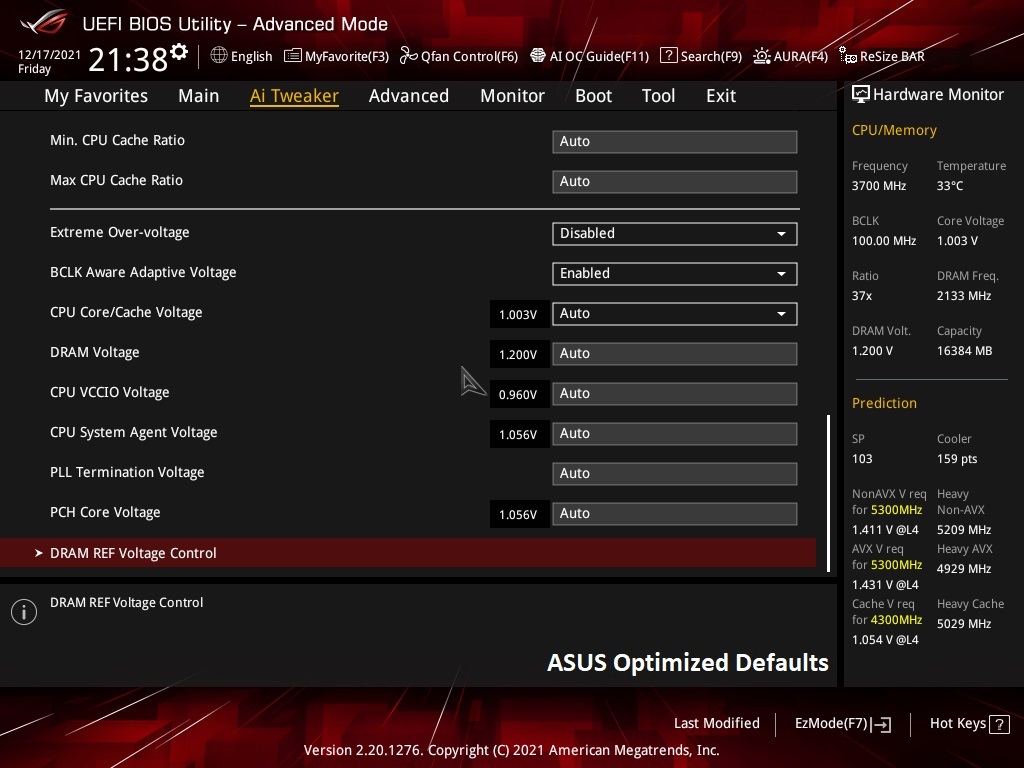Click the SP 103 value
The height and width of the screenshot is (768, 1024).
tap(862, 458)
